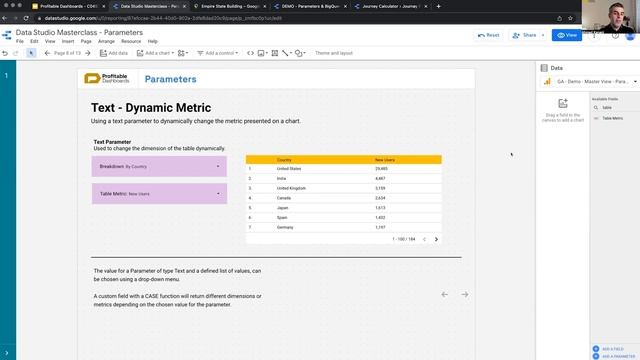Go to the previous page arrow in toolbar
This screenshot has height=360, width=640.
(x=47, y=53)
